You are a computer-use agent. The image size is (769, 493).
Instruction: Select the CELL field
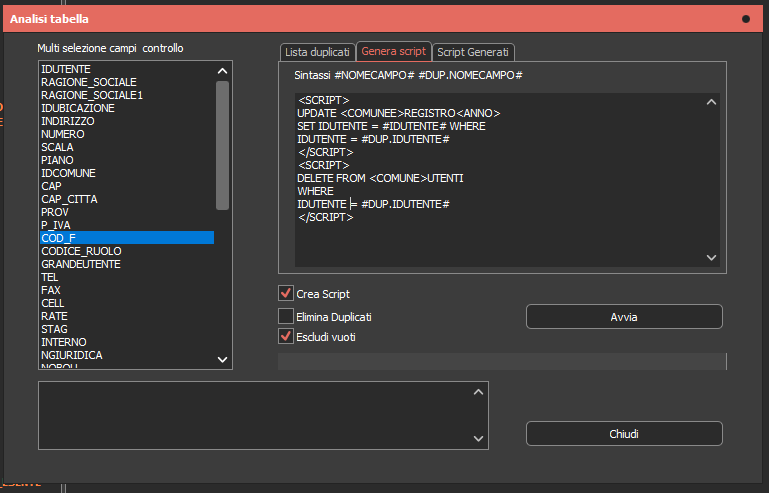point(127,303)
